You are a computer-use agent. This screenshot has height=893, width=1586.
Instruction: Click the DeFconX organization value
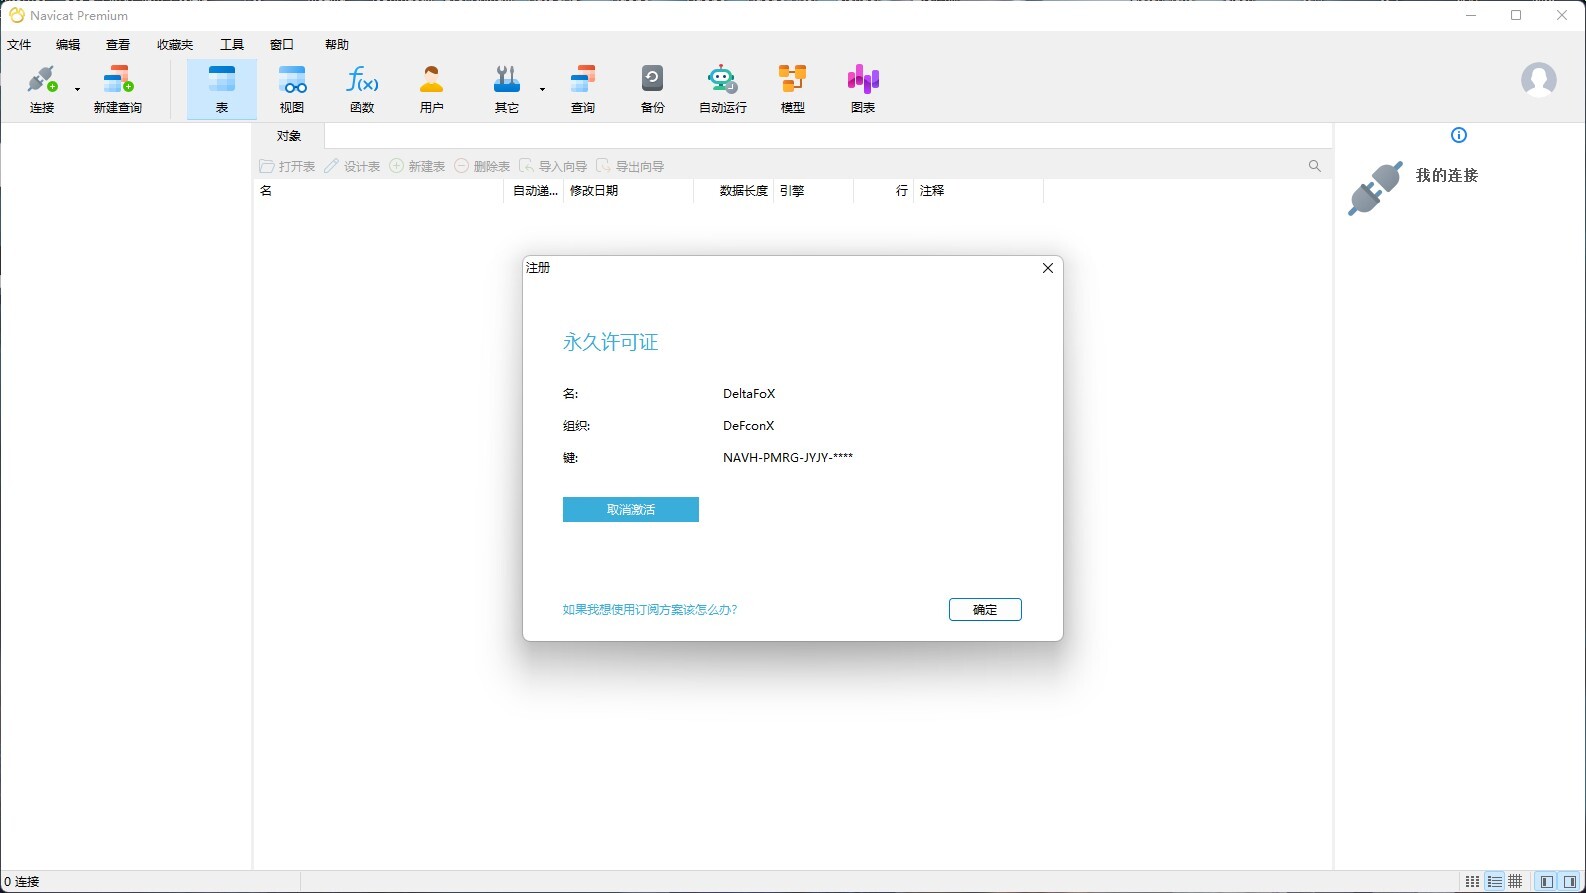pyautogui.click(x=749, y=426)
